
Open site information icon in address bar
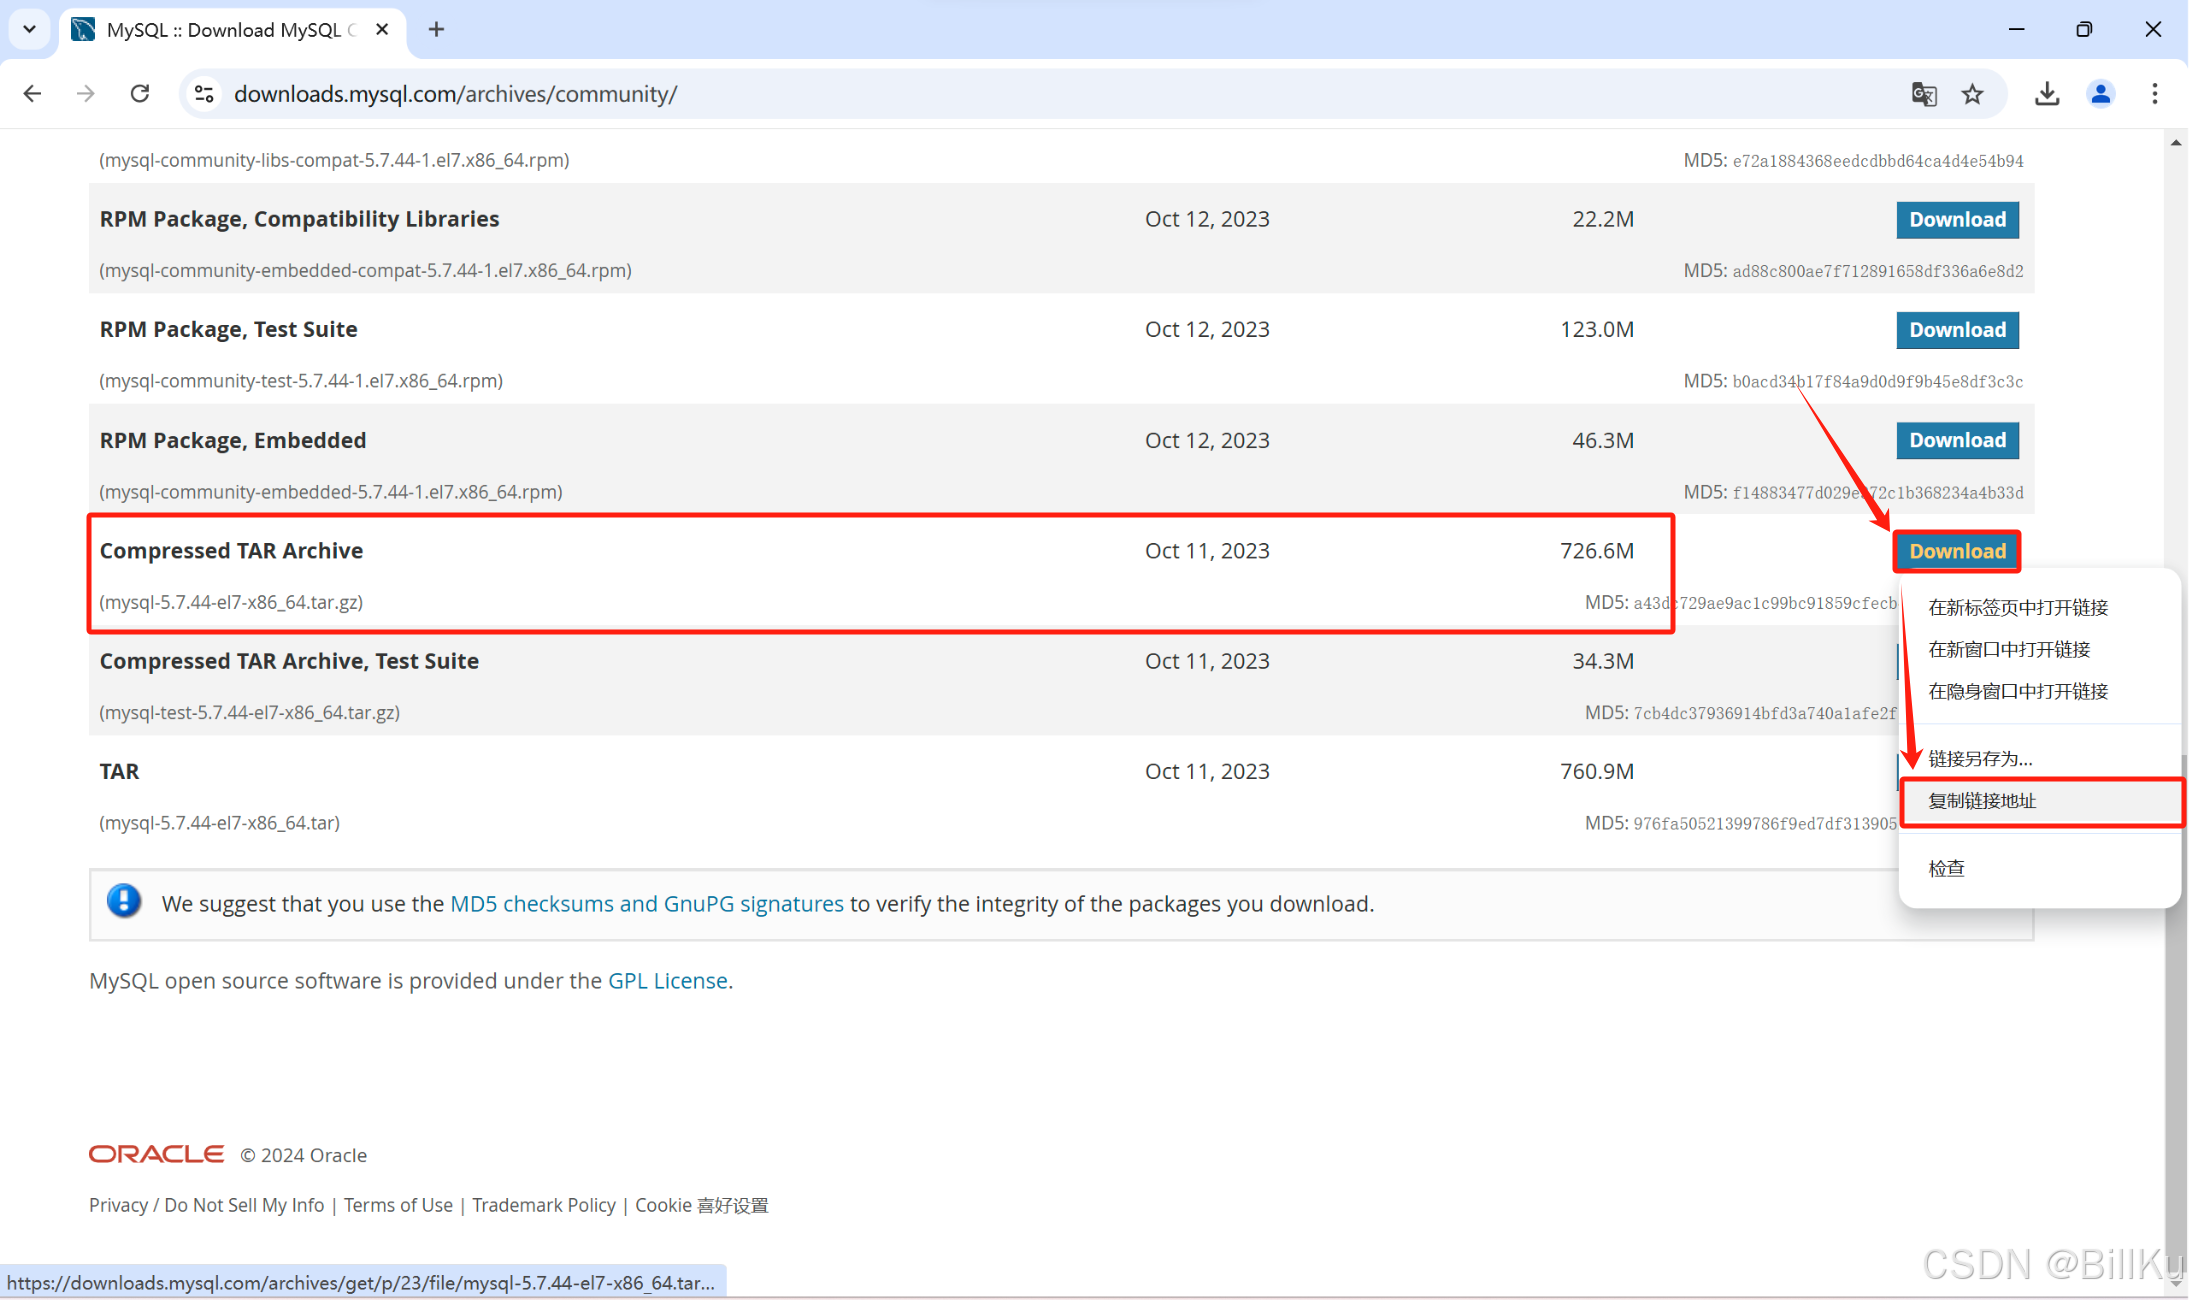click(204, 94)
